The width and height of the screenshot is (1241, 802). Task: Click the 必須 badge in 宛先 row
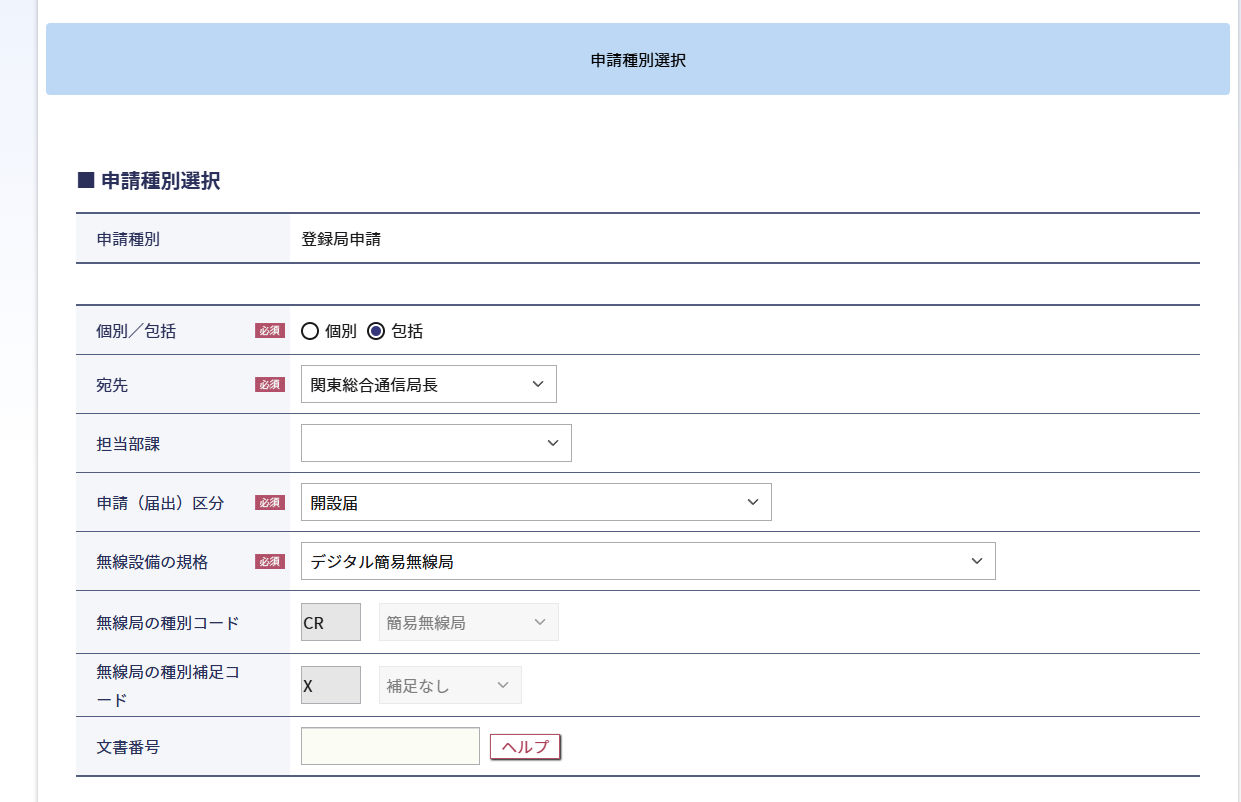pyautogui.click(x=270, y=385)
